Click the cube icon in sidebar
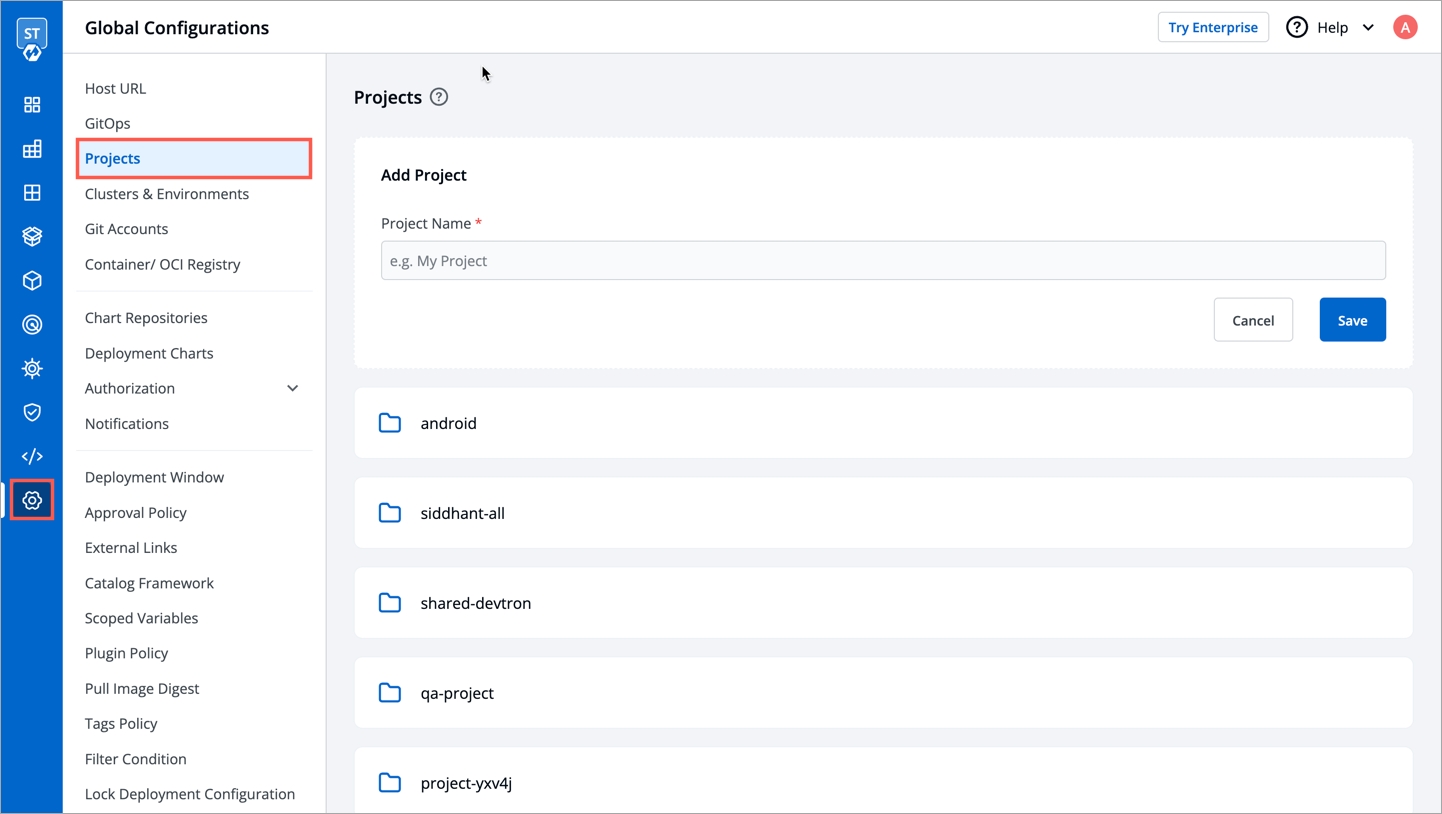Viewport: 1442px width, 814px height. point(32,281)
